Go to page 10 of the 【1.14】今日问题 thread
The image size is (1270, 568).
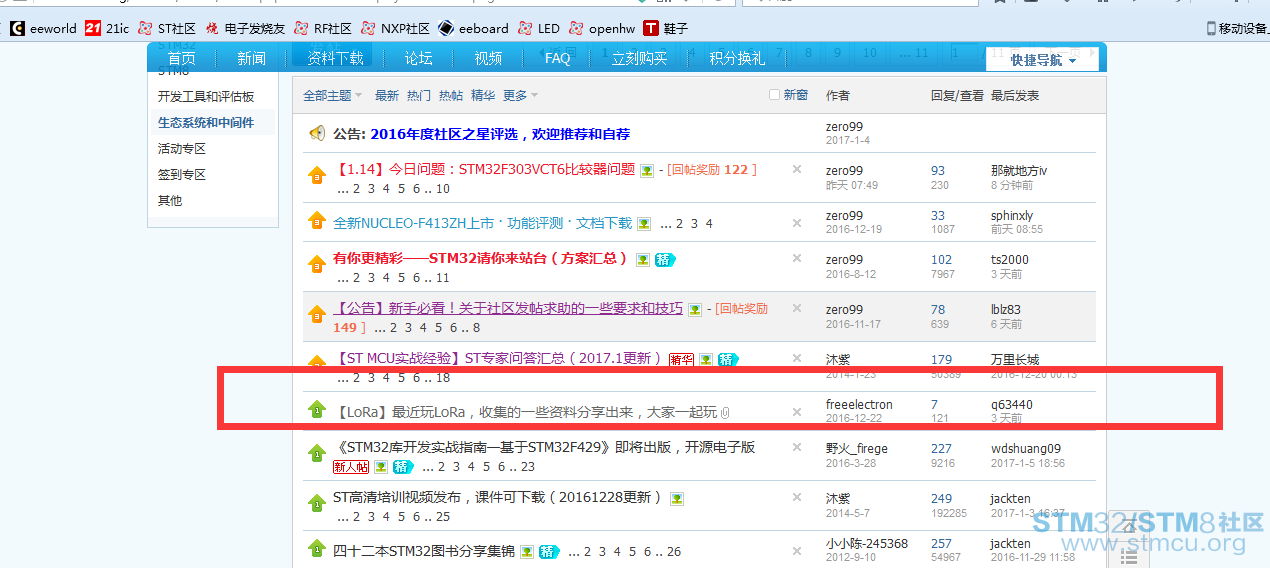[443, 188]
